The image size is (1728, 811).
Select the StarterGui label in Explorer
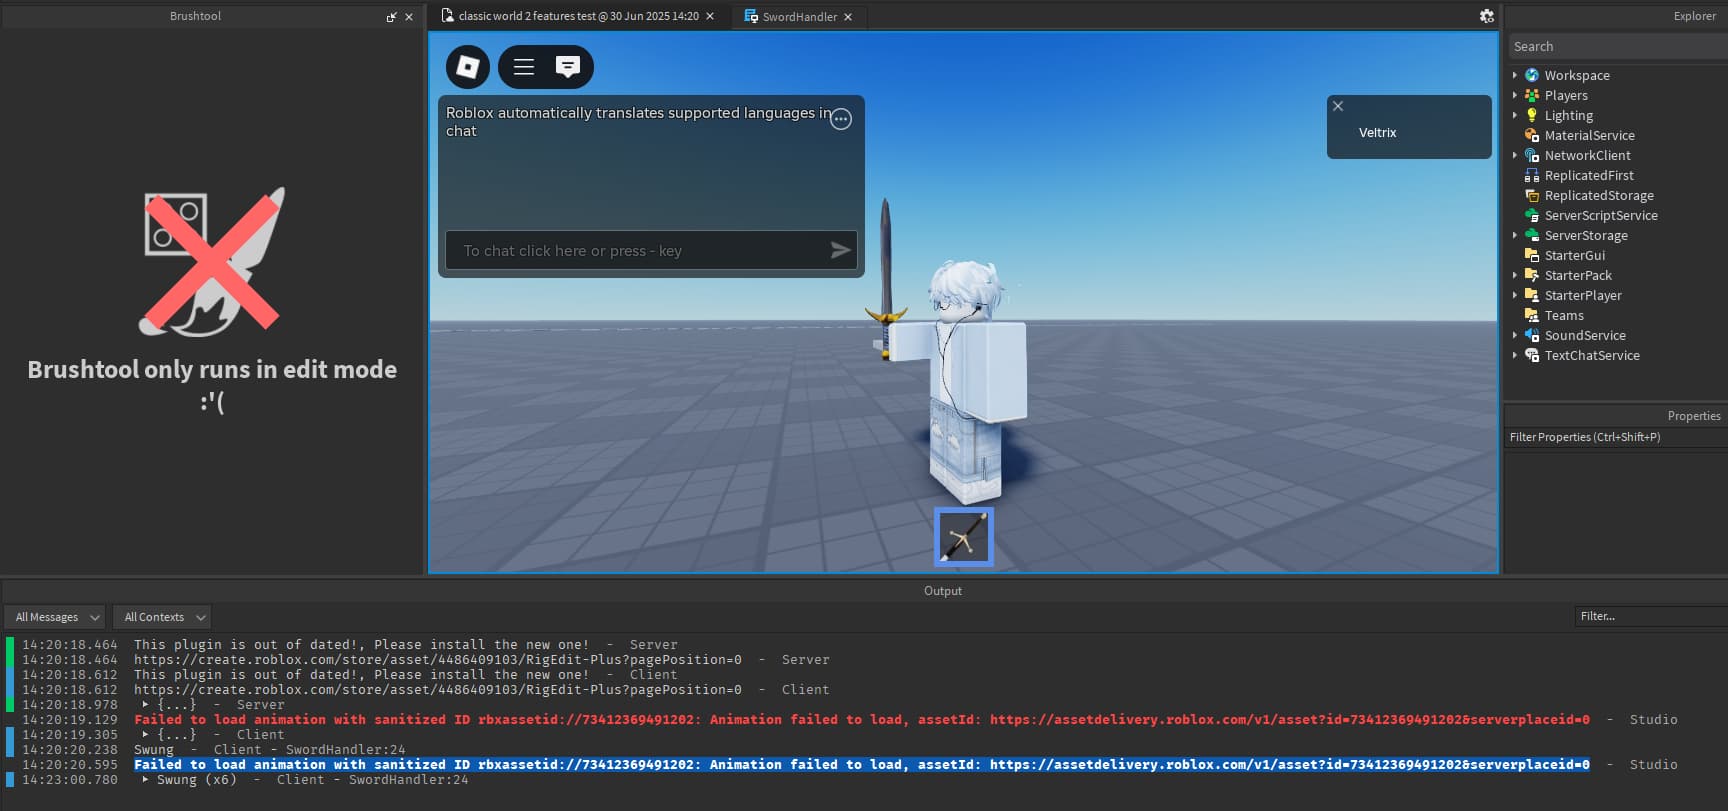(x=1574, y=255)
